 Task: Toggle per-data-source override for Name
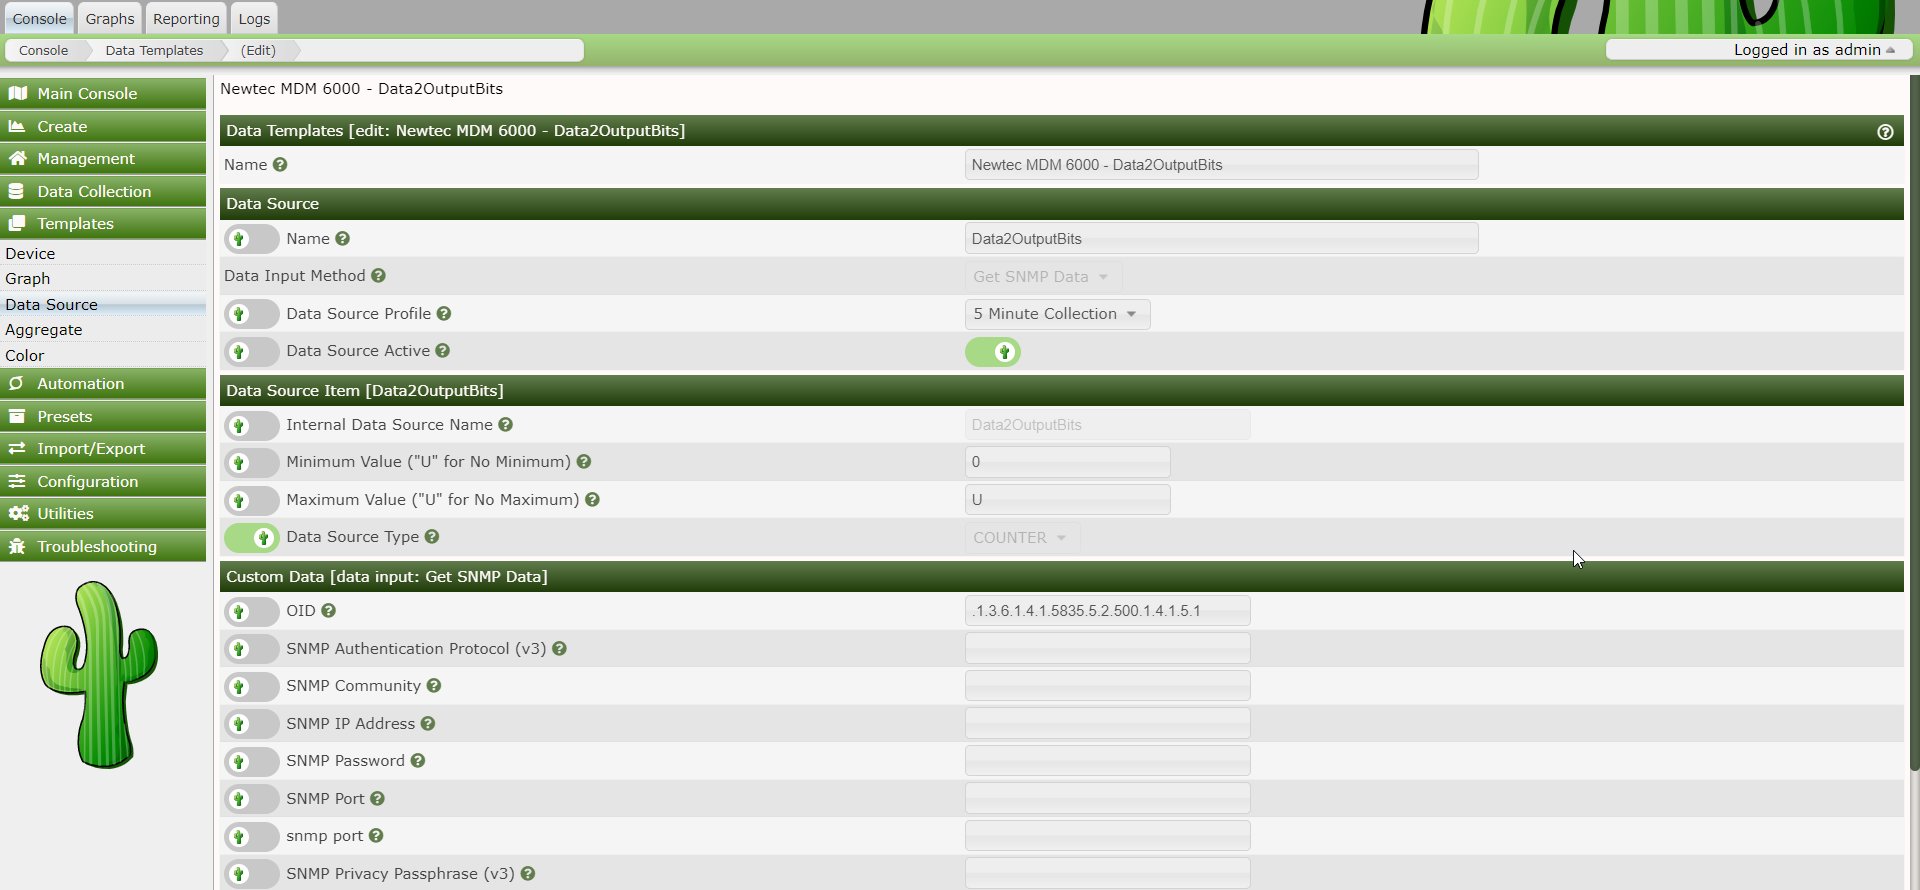(x=252, y=239)
